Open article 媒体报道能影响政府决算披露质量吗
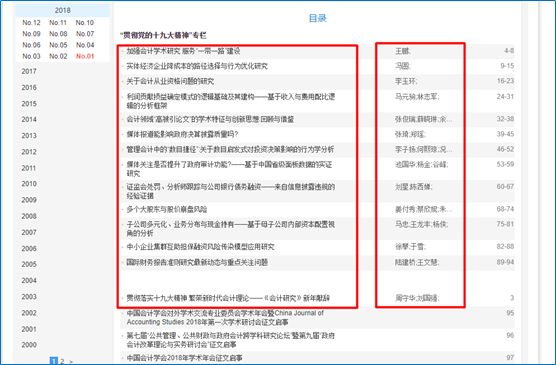The width and height of the screenshot is (556, 365). click(182, 134)
